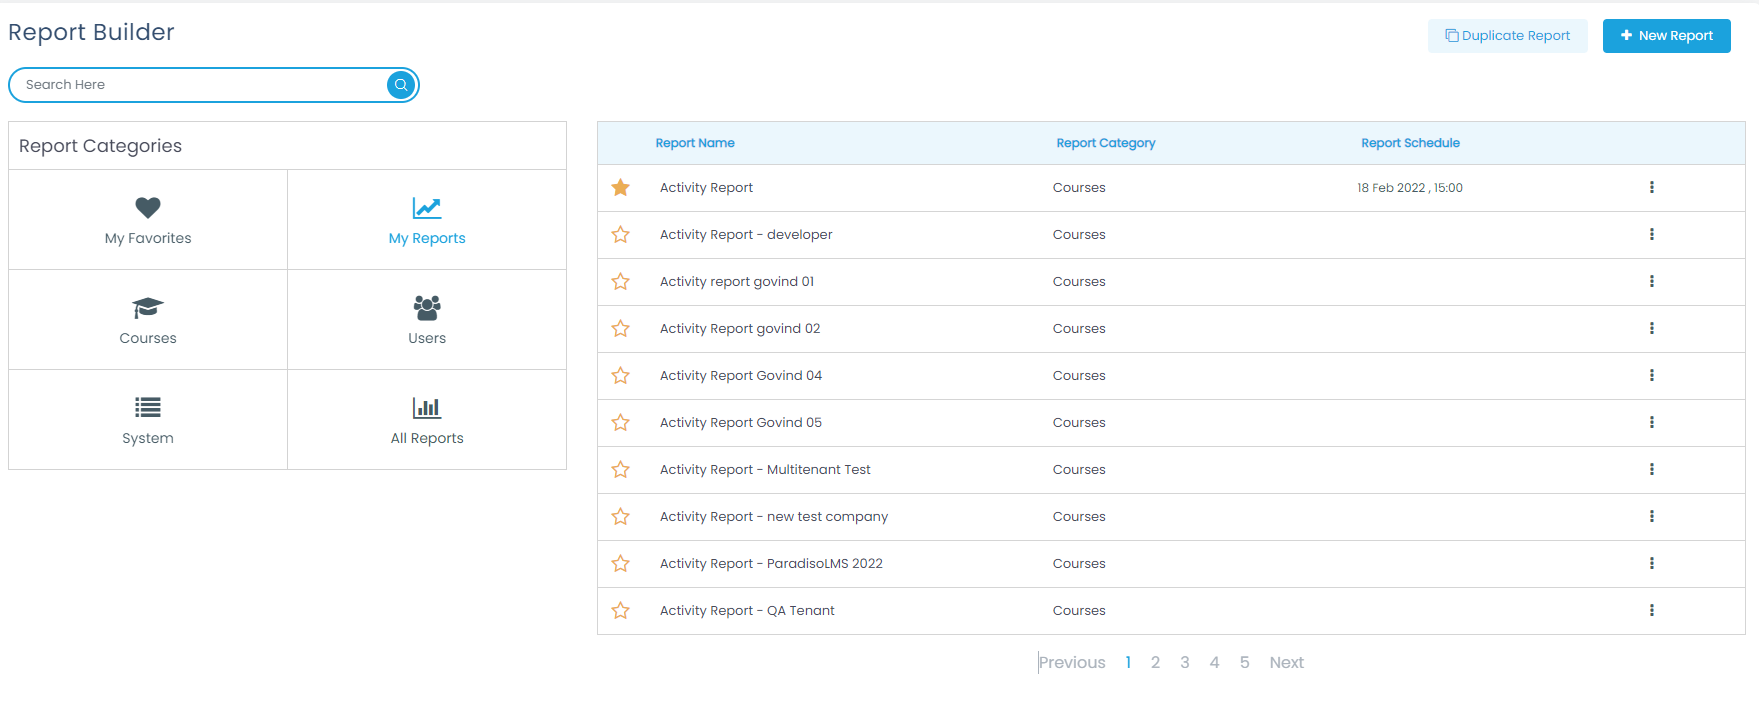The image size is (1759, 709).
Task: Open kebab menu for Activity Report Govind 04
Action: point(1651,376)
